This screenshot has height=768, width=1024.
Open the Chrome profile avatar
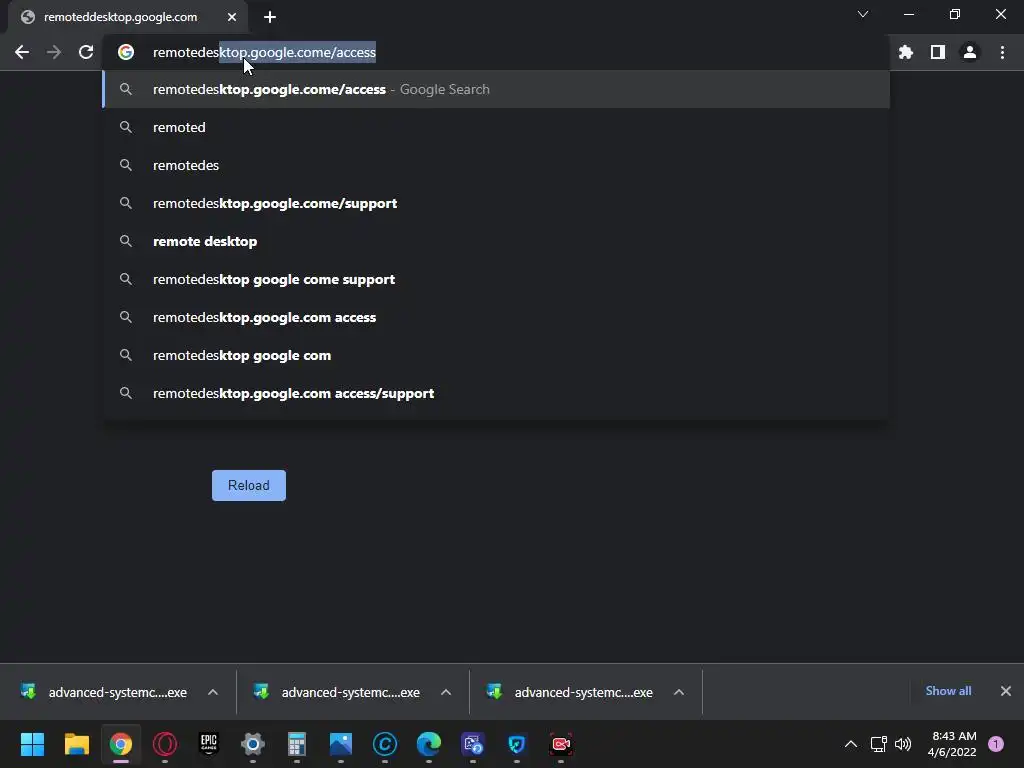tap(970, 52)
